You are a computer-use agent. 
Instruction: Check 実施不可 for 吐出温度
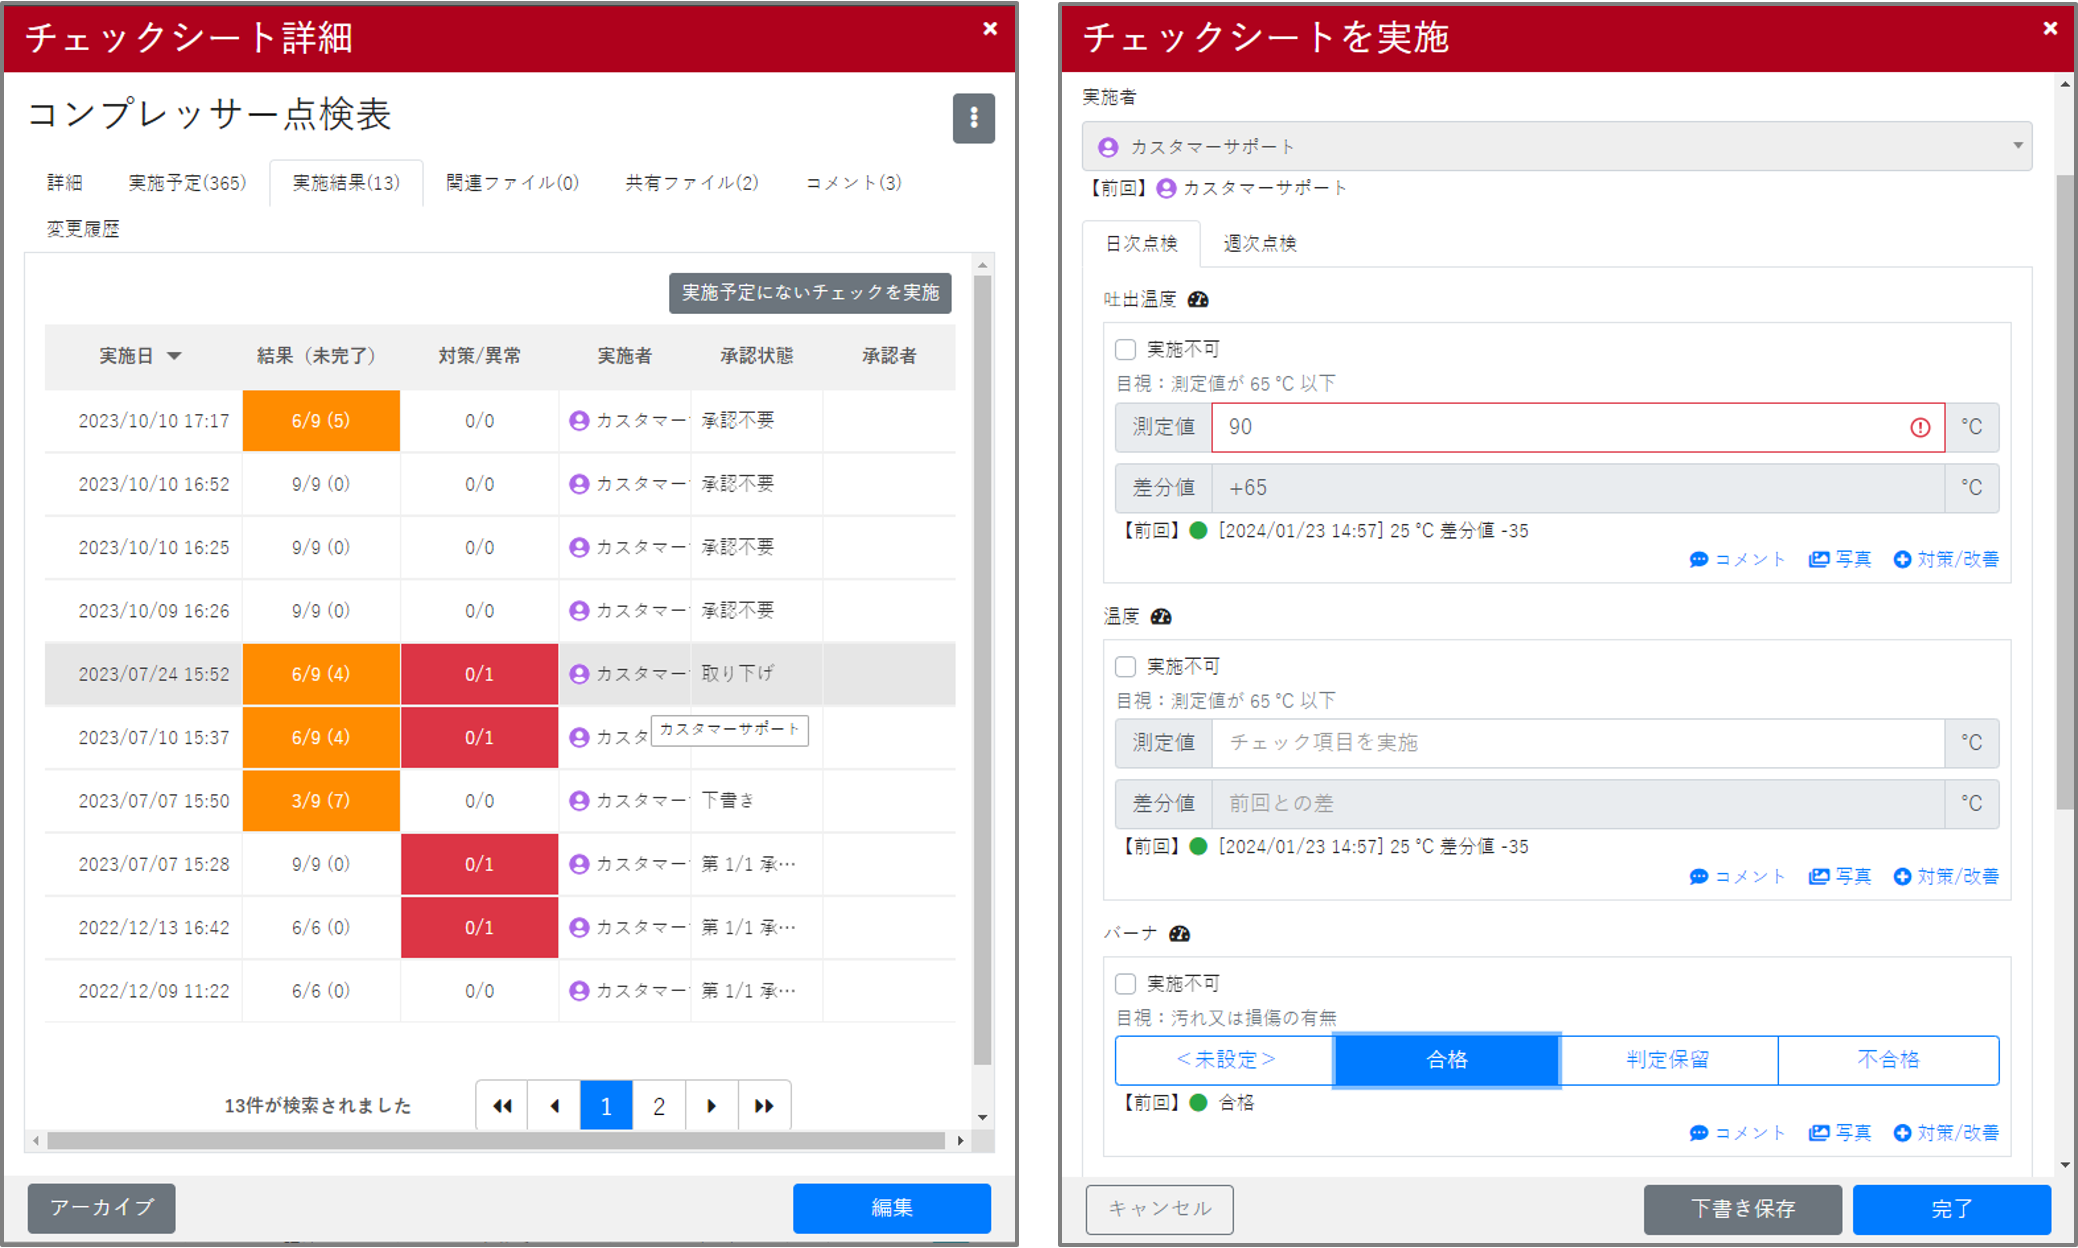[1126, 350]
